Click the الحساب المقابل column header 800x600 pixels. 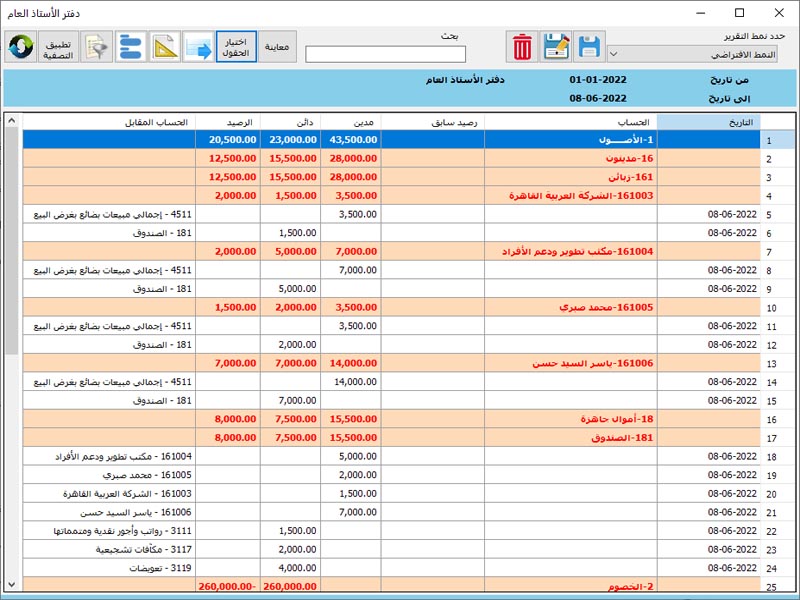[110, 122]
